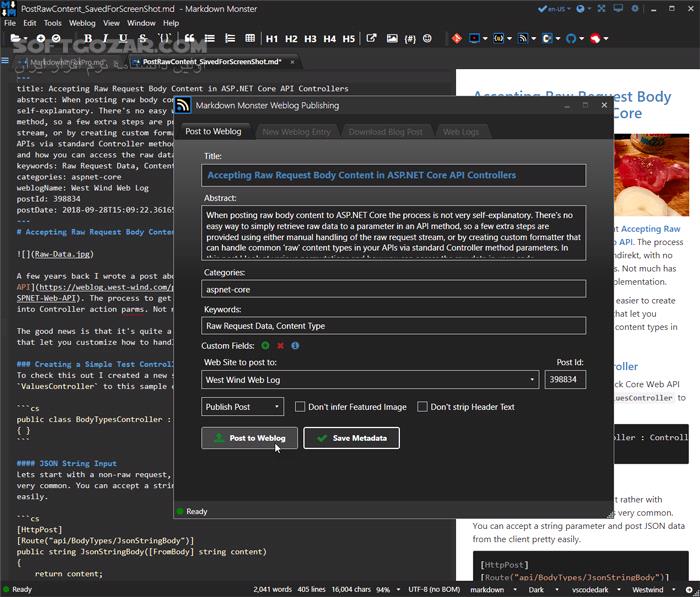
Task: Toggle bold formatting in toolbar
Action: 88,38
